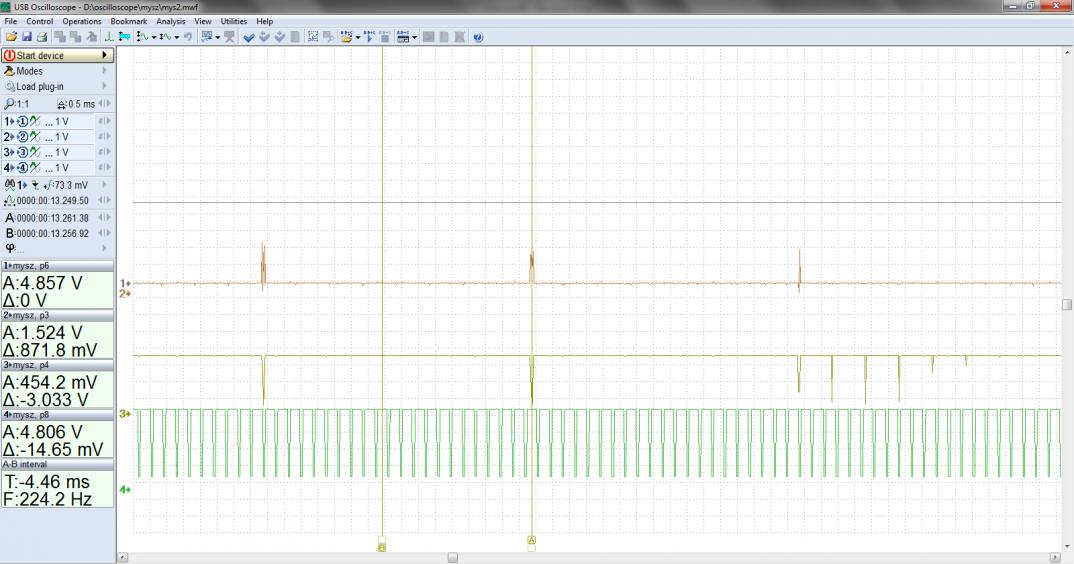Select cursor A marker at the graph bottom

click(531, 540)
